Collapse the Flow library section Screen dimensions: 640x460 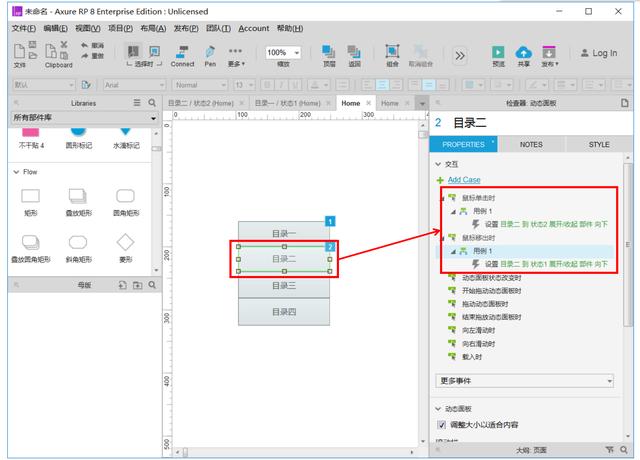pos(16,172)
